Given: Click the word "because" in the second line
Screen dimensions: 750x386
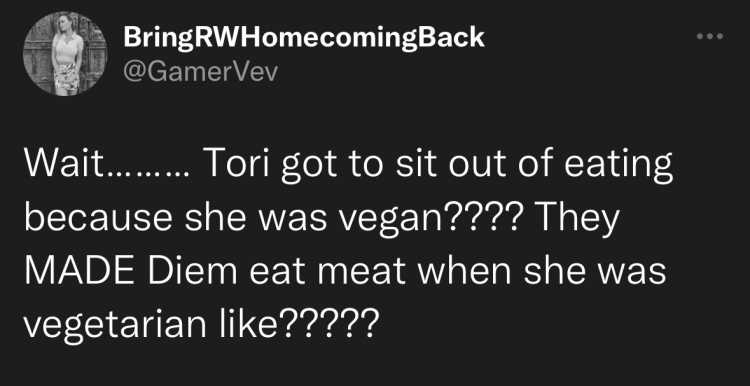Looking at the screenshot, I should 100,217.
